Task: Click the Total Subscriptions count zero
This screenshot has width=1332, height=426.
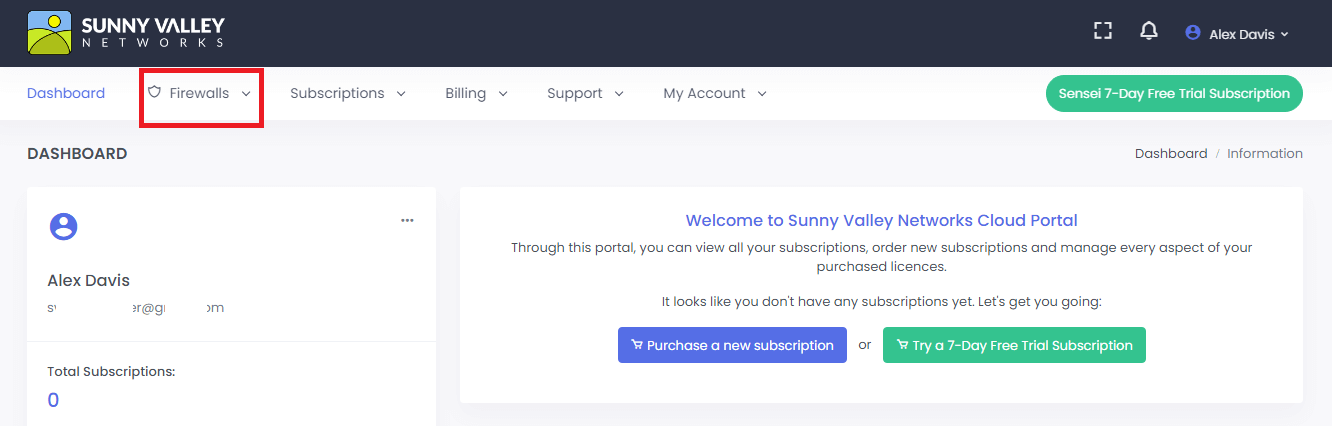Action: pos(53,400)
